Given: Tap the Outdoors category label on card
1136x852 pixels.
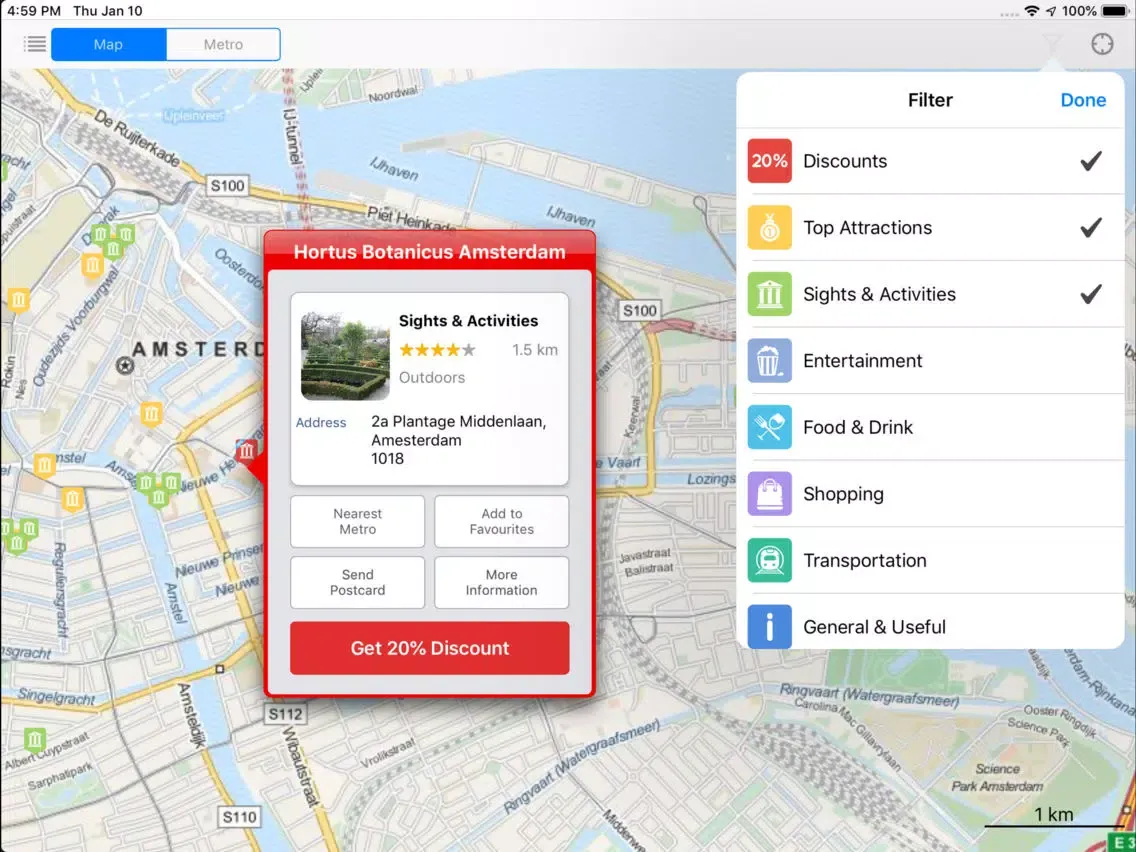Looking at the screenshot, I should [x=432, y=377].
